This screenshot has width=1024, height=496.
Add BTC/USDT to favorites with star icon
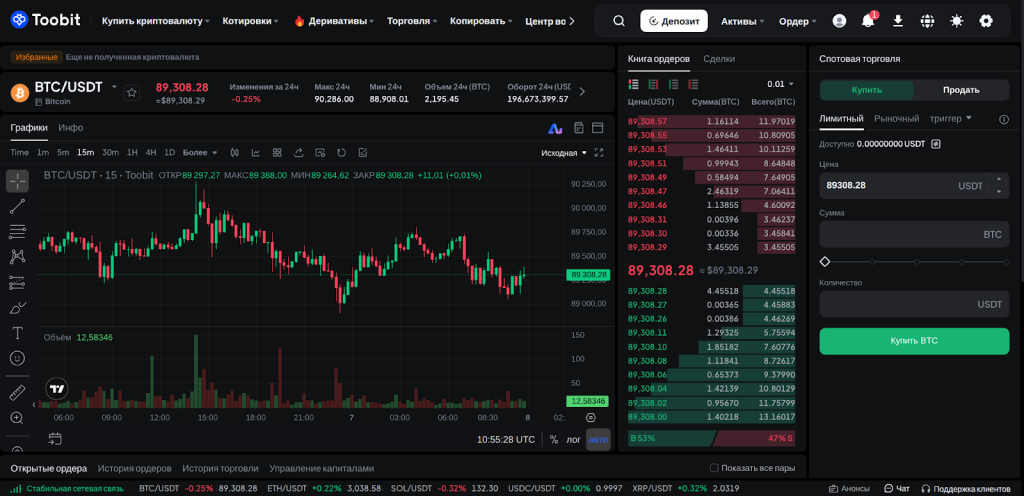click(131, 92)
